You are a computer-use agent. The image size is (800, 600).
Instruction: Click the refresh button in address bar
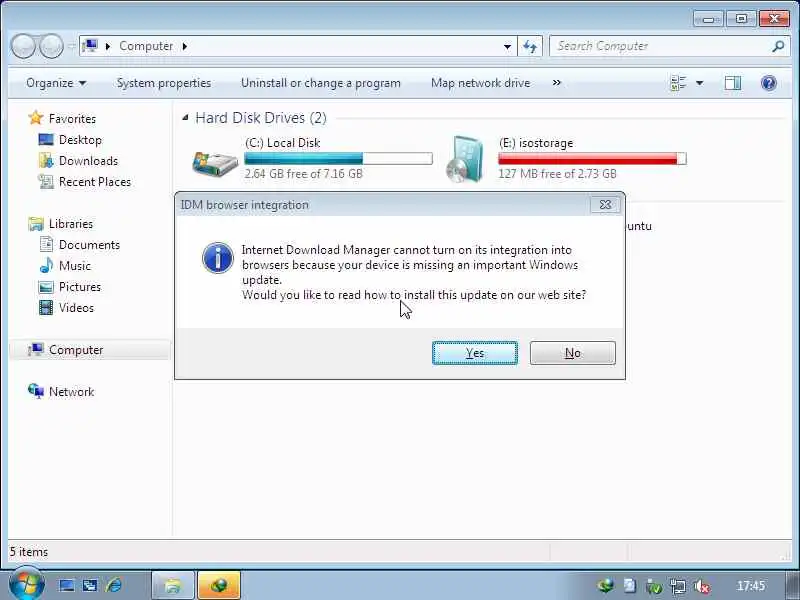(530, 46)
